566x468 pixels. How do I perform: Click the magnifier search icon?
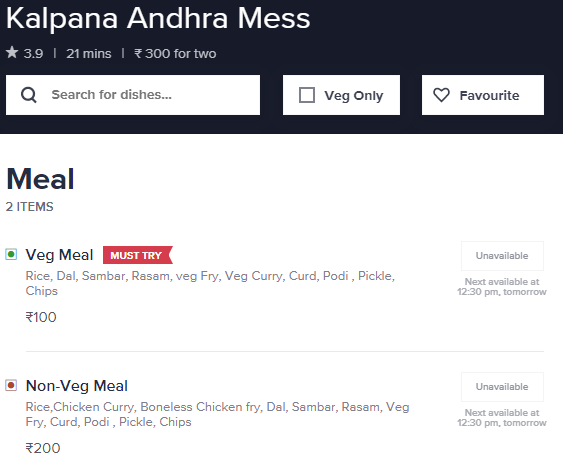(29, 95)
